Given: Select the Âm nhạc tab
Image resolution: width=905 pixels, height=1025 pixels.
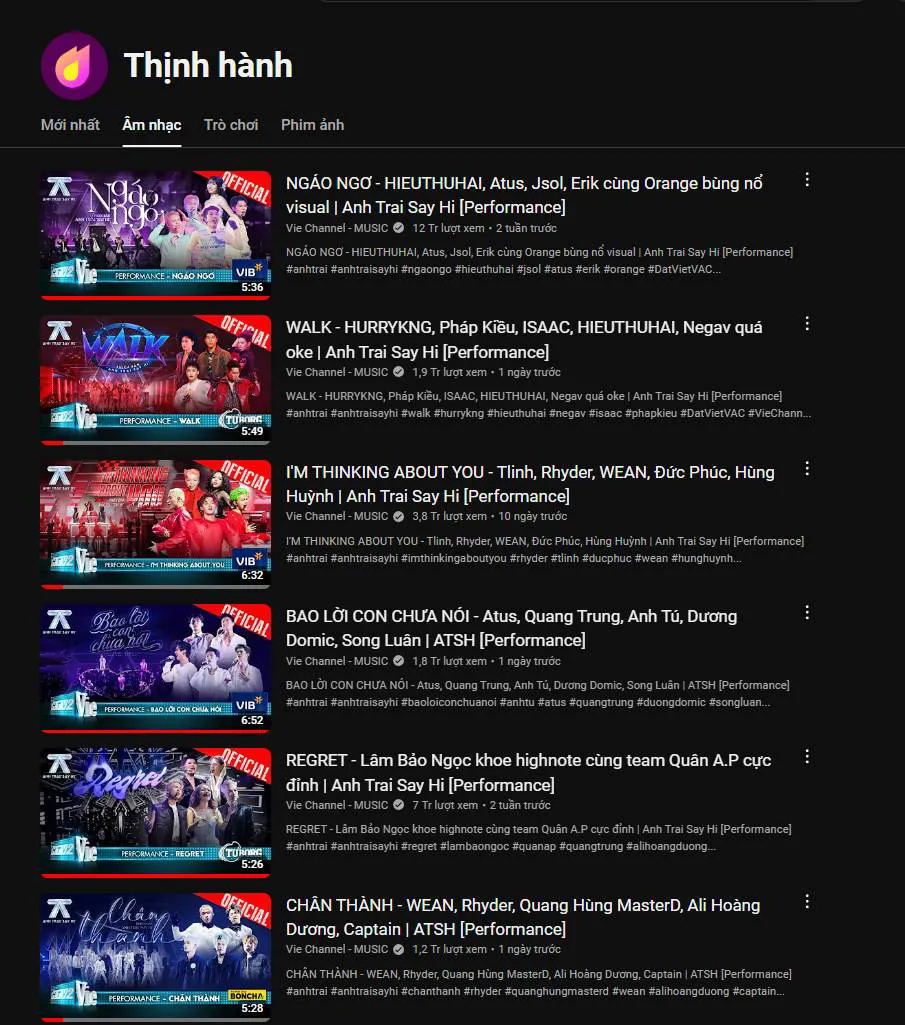Looking at the screenshot, I should click(152, 125).
